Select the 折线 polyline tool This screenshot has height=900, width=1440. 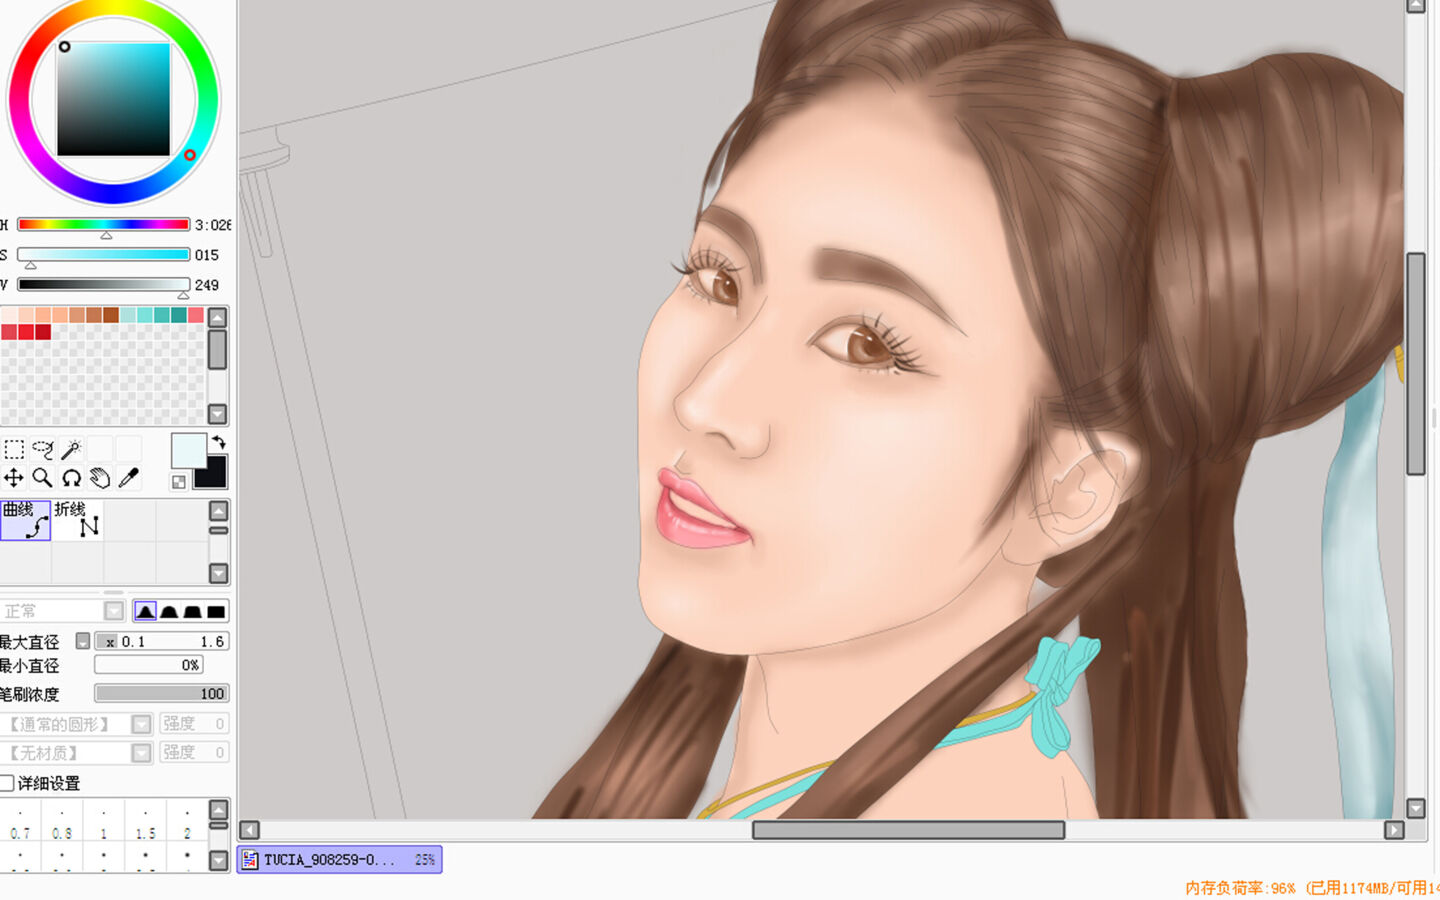[77, 520]
